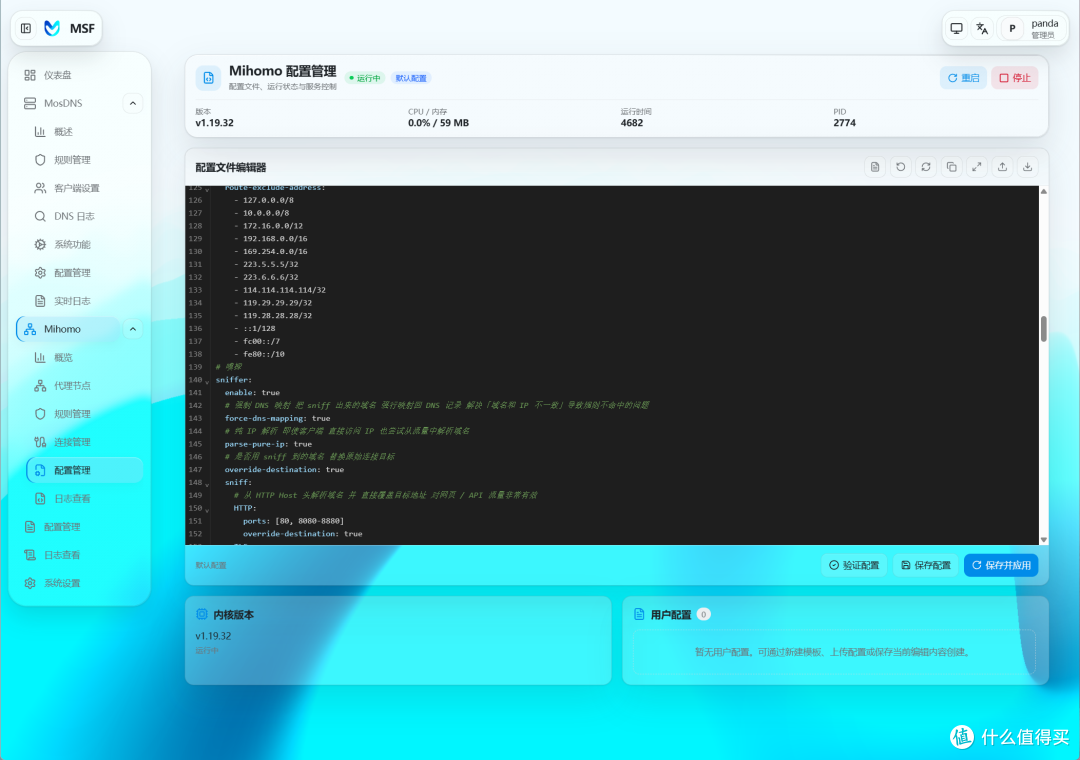Click the 默认配置 badge in header
This screenshot has height=760, width=1080.
411,78
